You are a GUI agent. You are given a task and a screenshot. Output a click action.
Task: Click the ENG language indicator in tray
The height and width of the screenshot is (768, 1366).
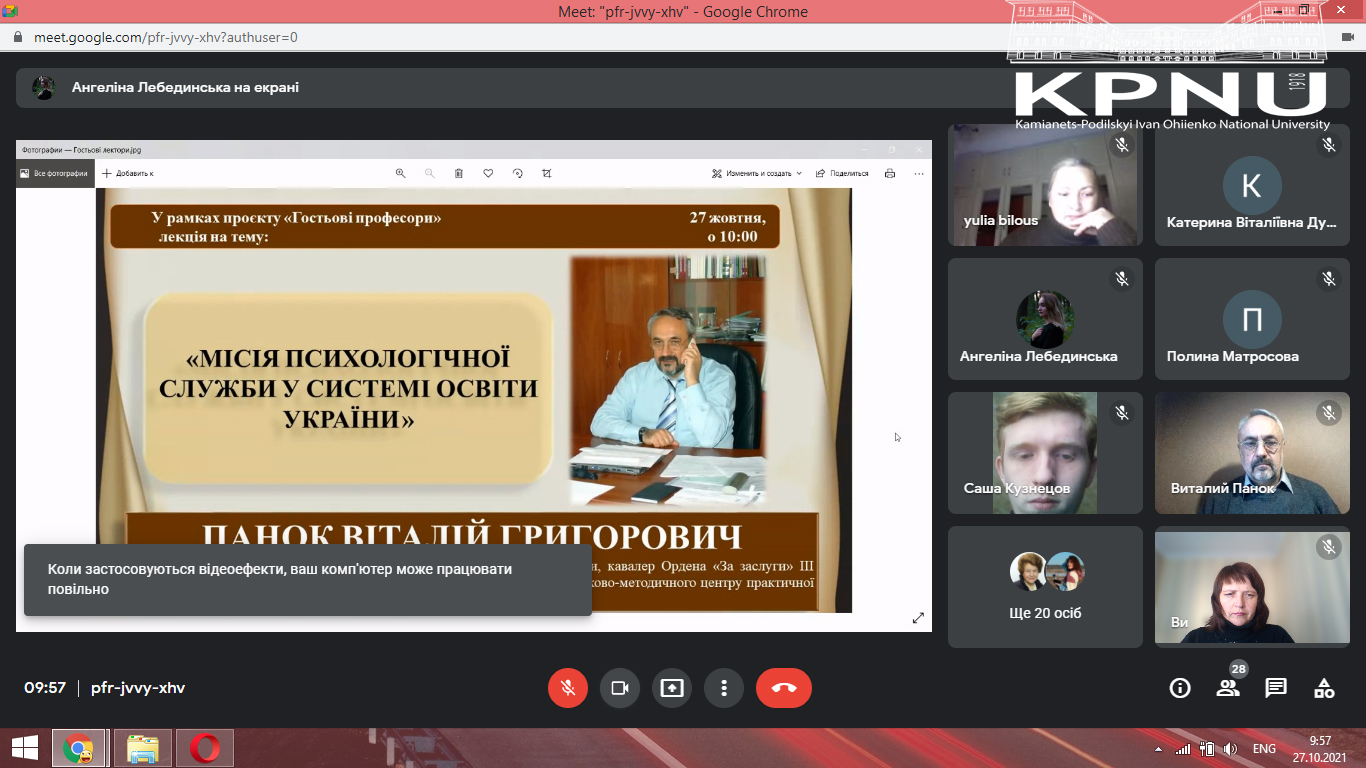point(1264,749)
